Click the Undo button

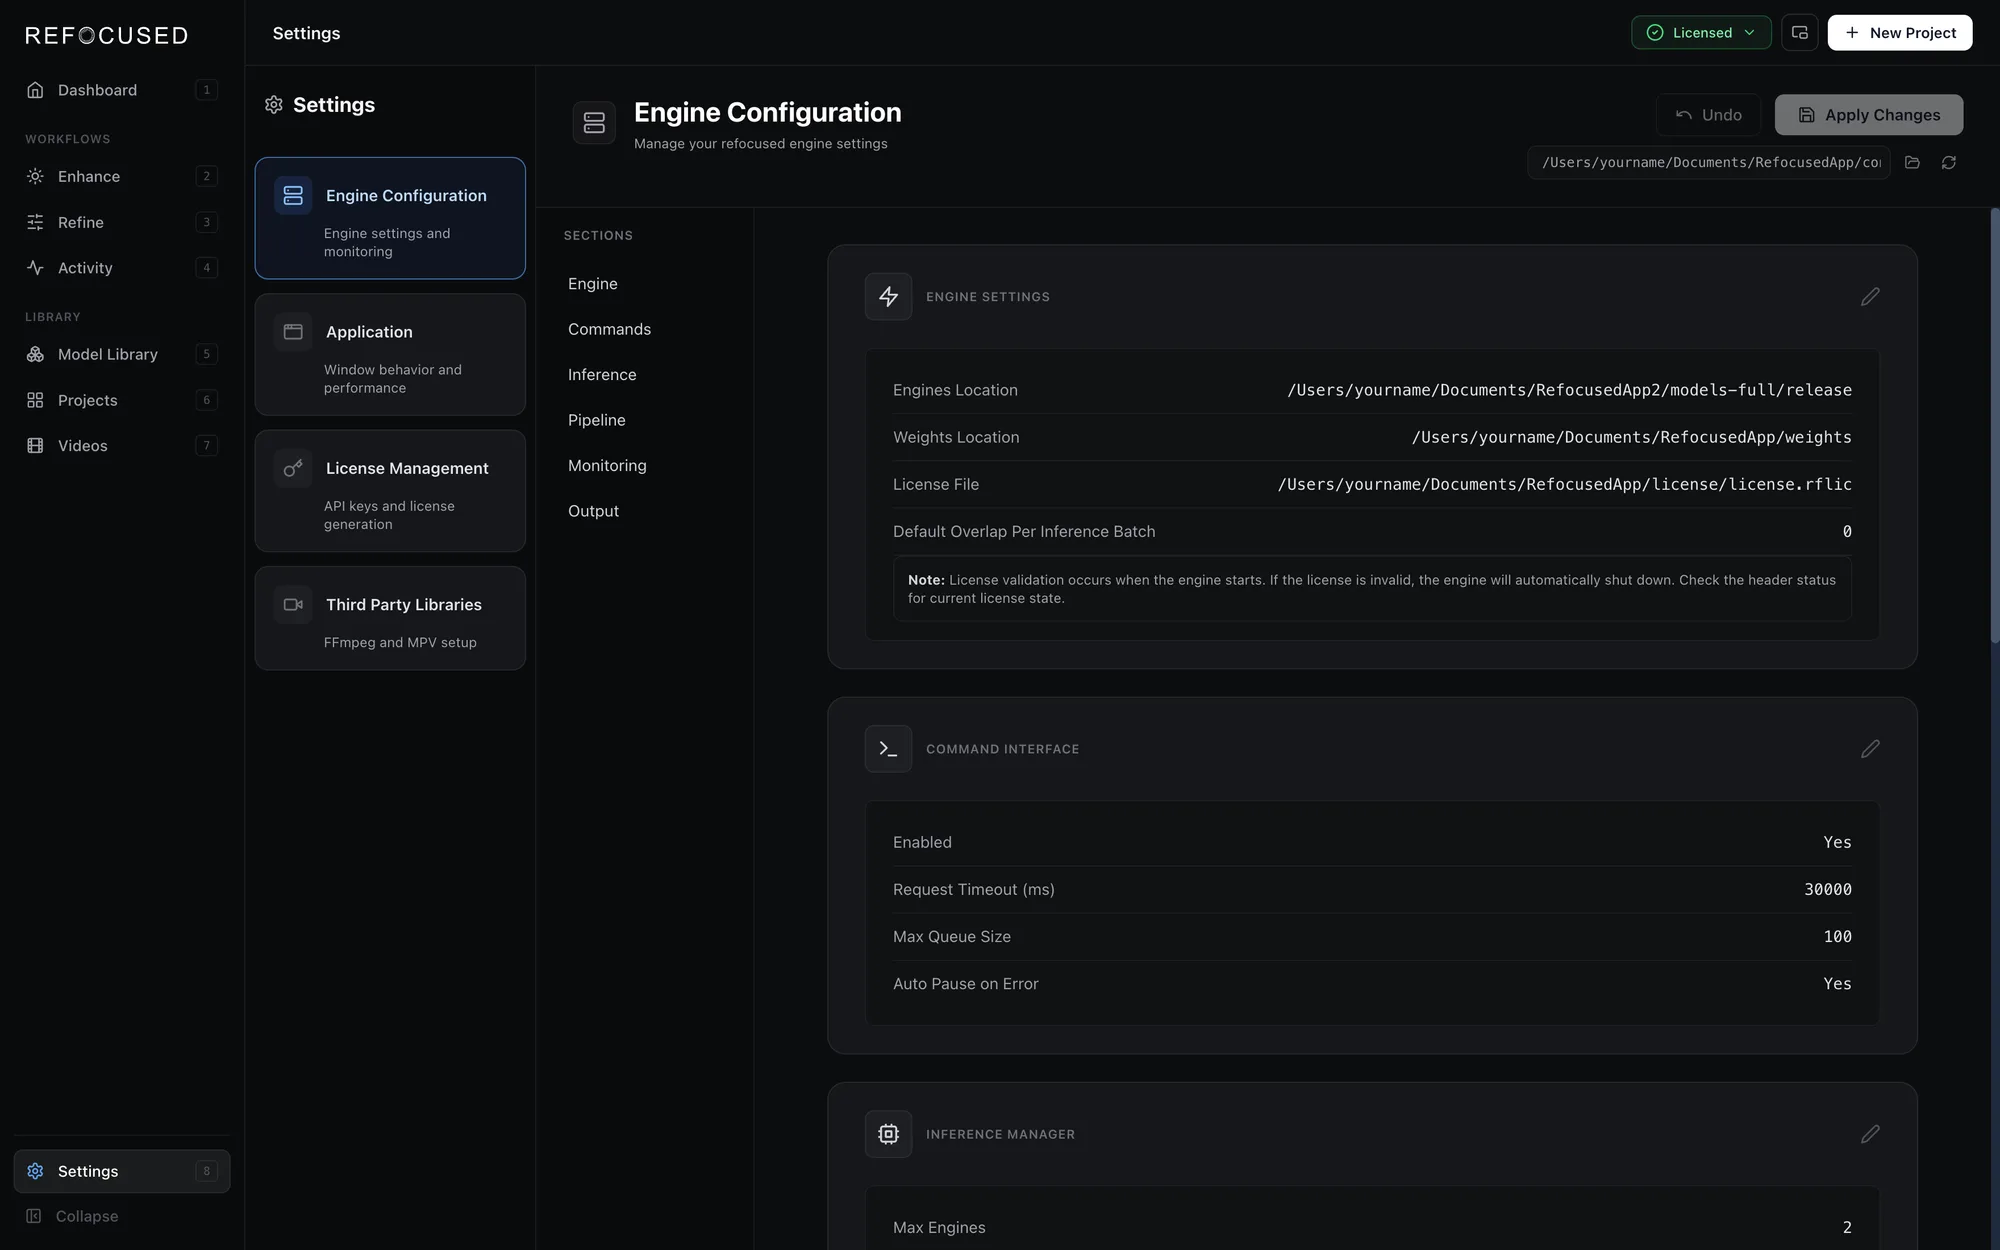1708,115
